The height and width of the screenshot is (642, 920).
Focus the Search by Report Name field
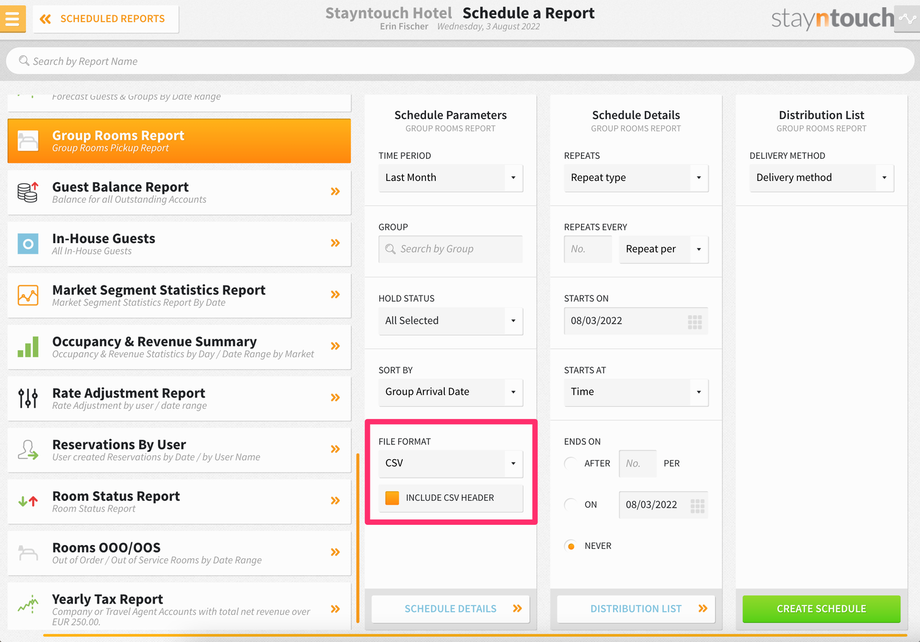click(x=460, y=61)
